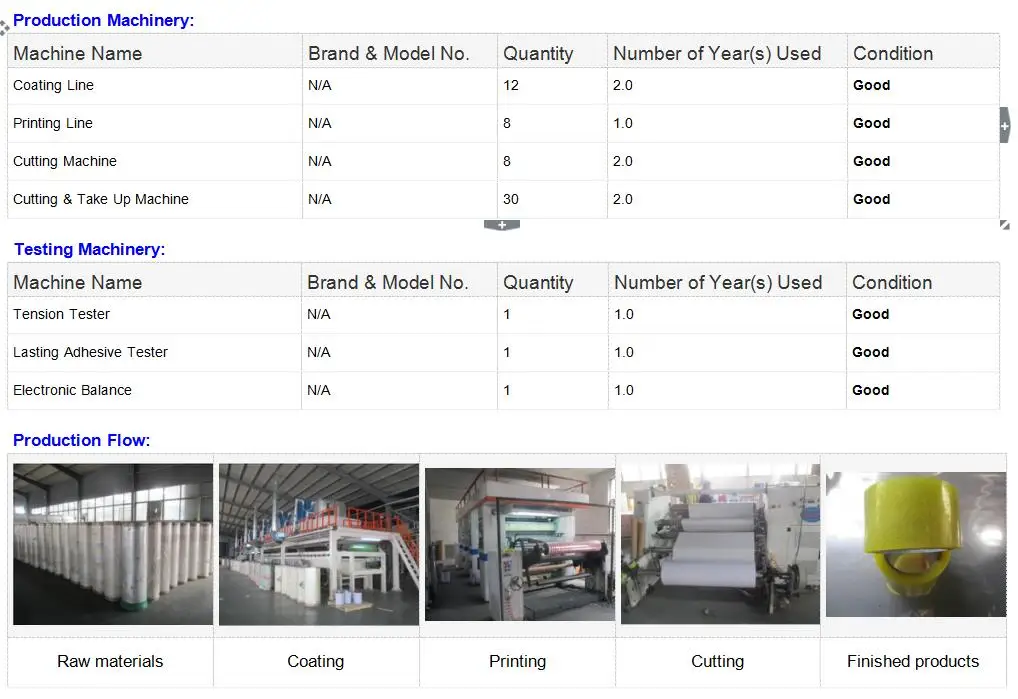Click the Finished products caption
1018x699 pixels.
coord(913,661)
